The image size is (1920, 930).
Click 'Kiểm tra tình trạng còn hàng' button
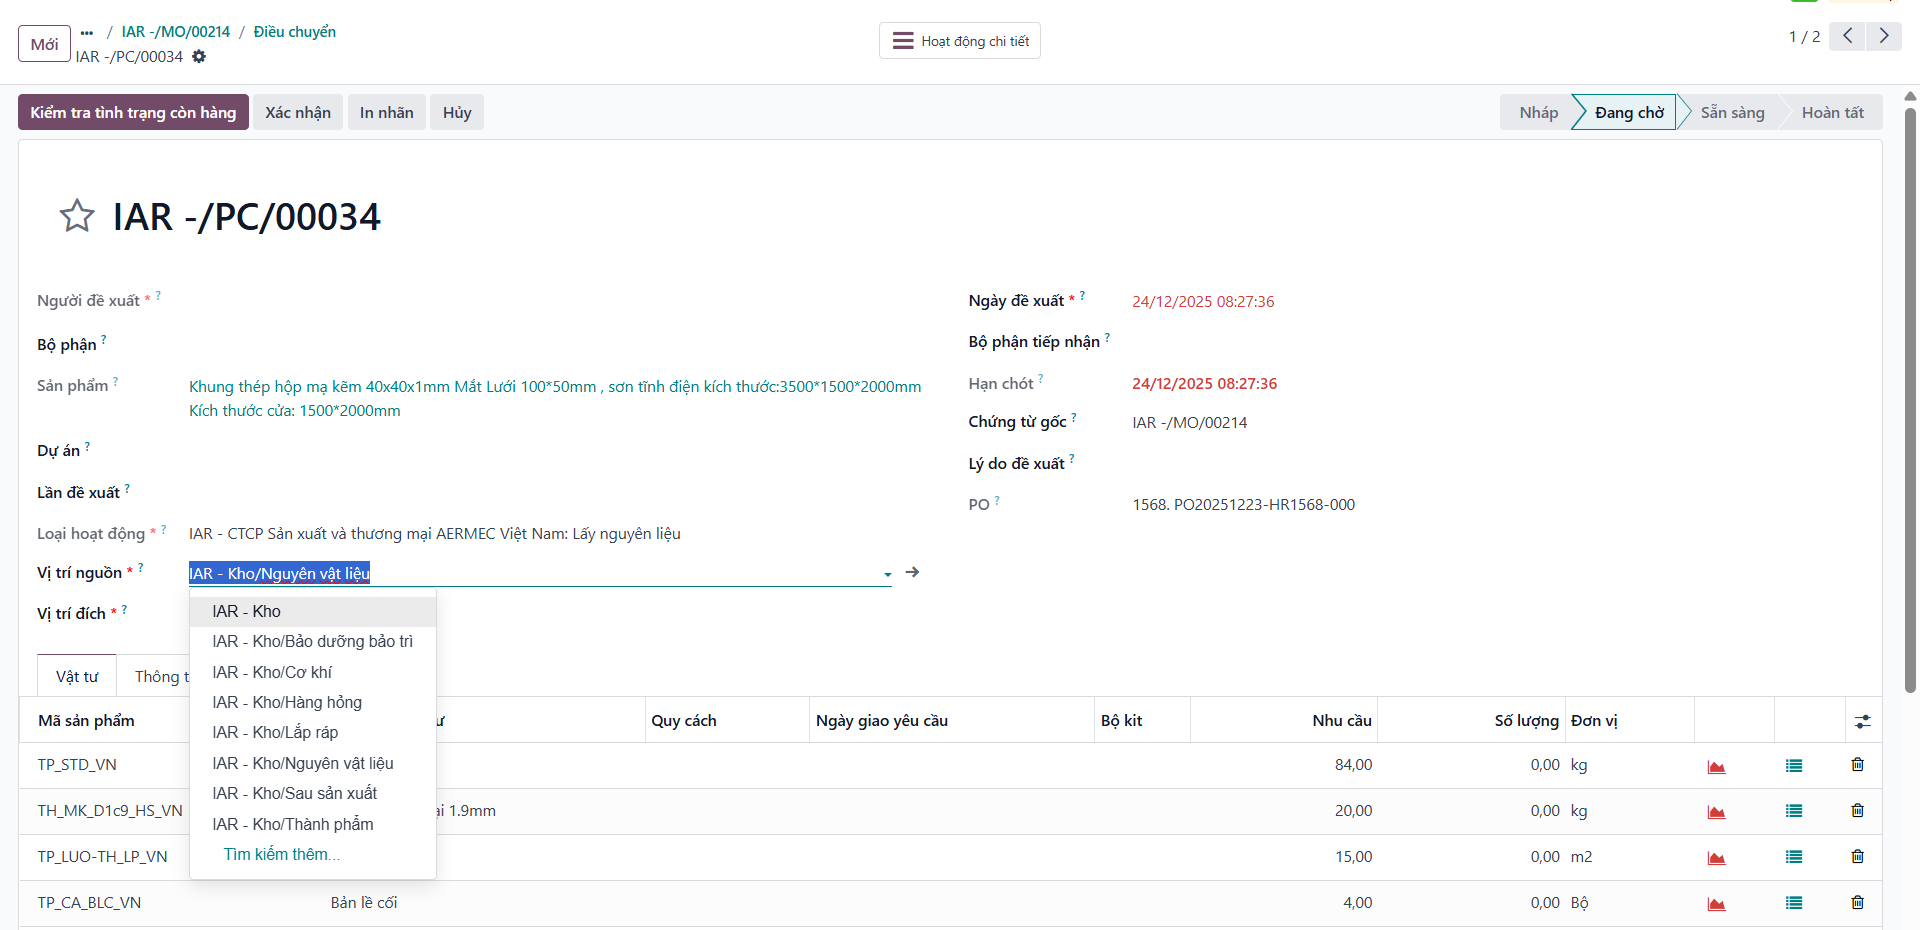pyautogui.click(x=133, y=113)
